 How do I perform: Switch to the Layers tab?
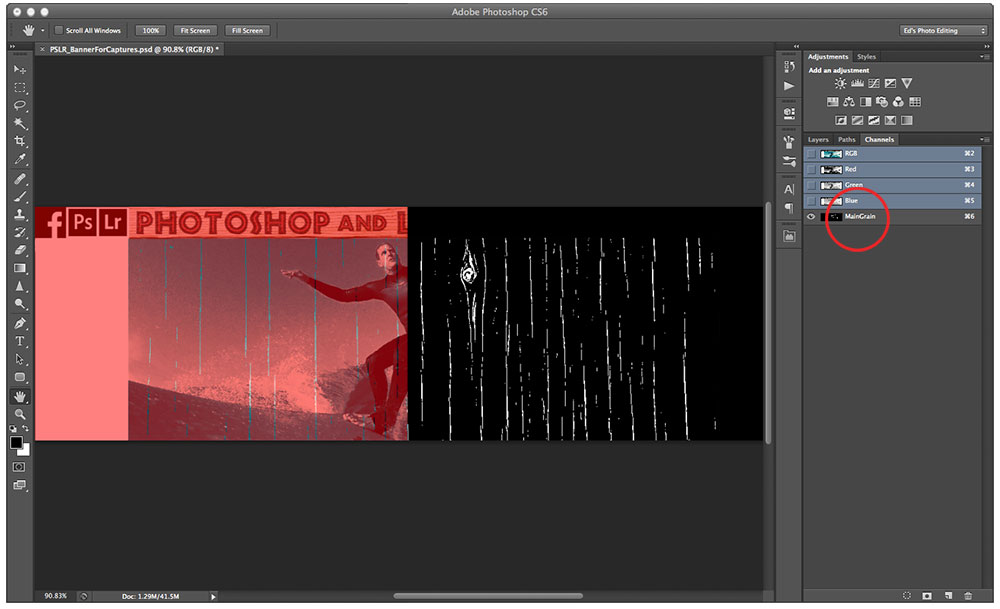(x=818, y=140)
